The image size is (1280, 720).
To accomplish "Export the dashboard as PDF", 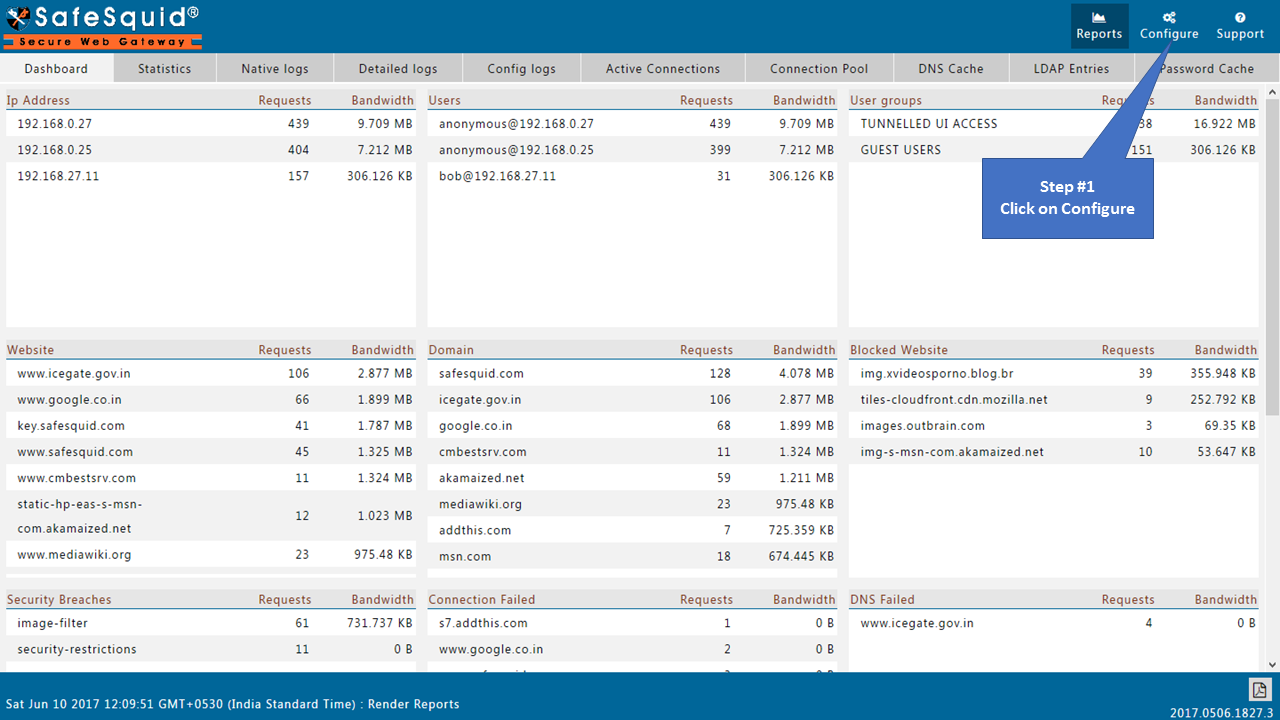I will [1259, 690].
